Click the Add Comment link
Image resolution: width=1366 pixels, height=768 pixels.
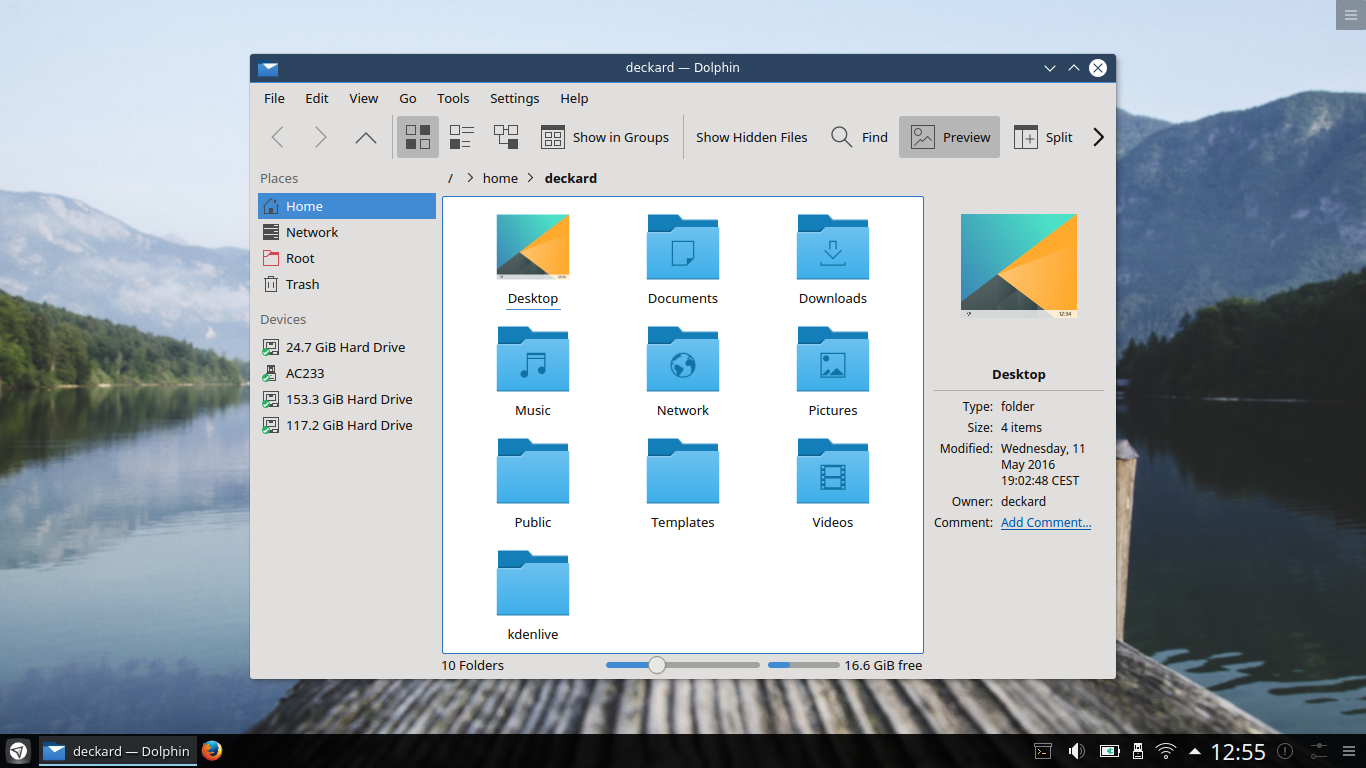click(1046, 522)
